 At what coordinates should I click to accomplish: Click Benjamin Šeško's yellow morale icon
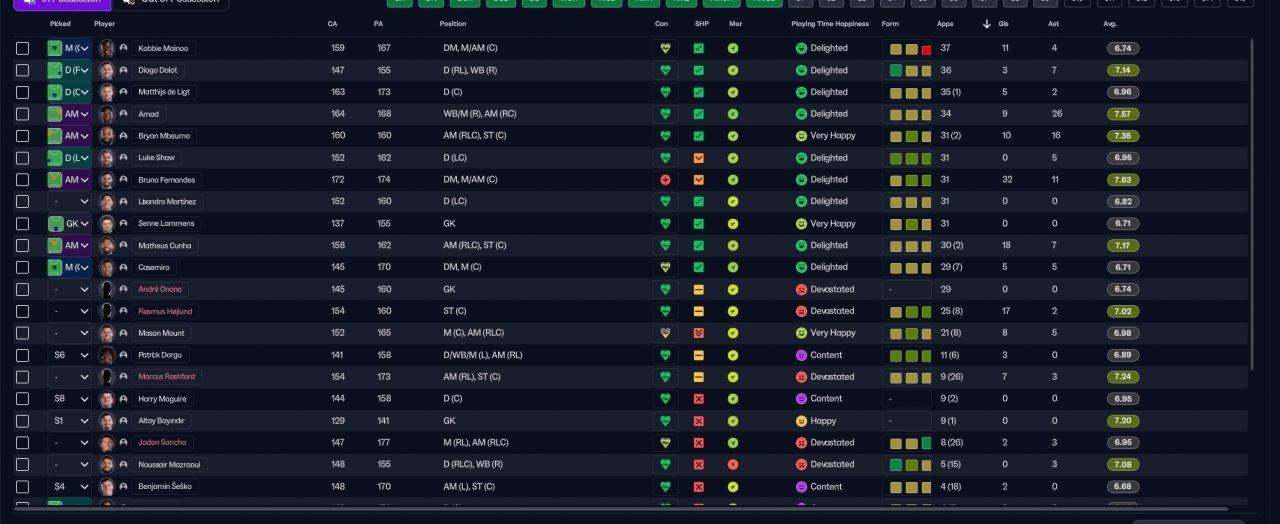(x=733, y=487)
